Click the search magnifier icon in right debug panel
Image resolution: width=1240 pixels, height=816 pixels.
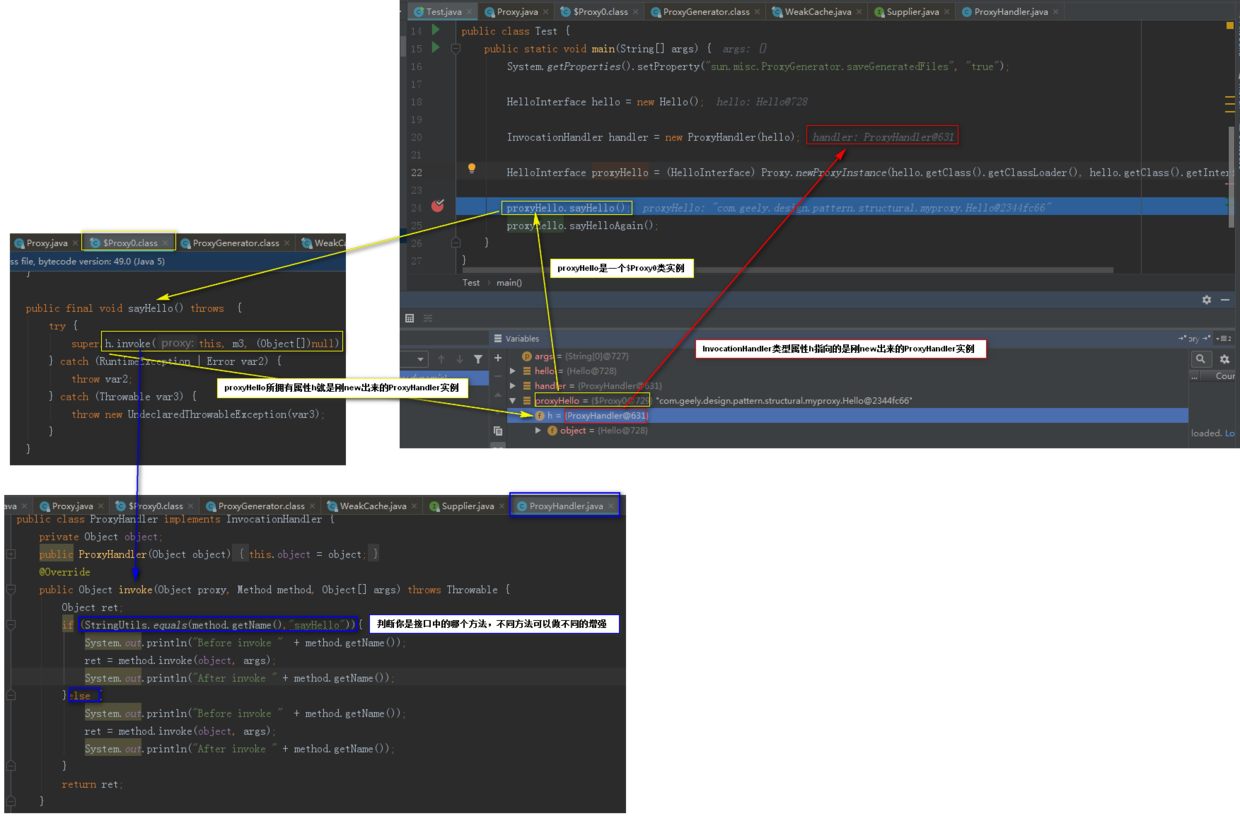pos(1200,359)
